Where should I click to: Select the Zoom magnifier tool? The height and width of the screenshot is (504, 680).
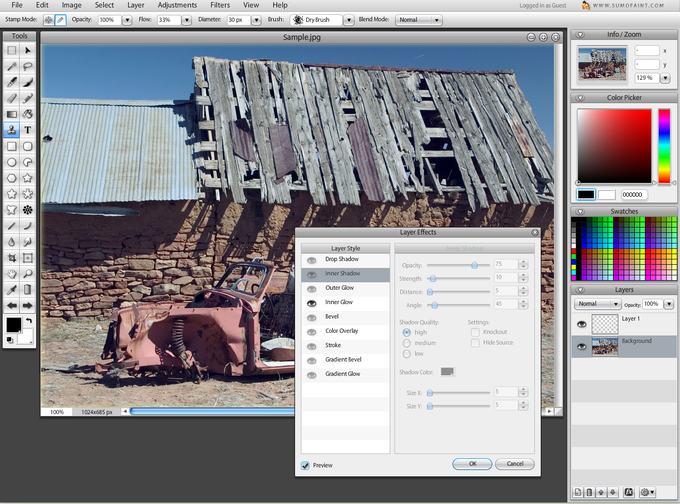pos(27,274)
